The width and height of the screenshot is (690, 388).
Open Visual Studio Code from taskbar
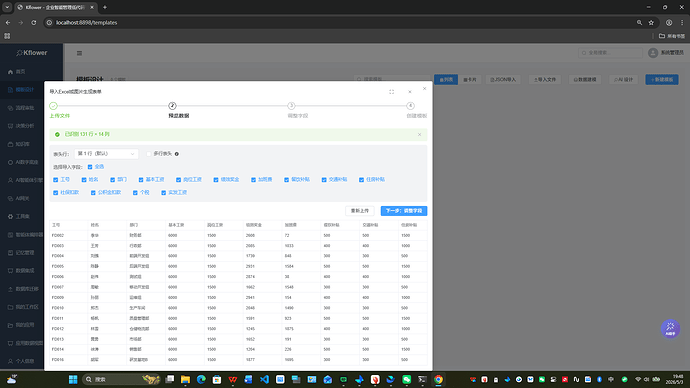pyautogui.click(x=264, y=379)
